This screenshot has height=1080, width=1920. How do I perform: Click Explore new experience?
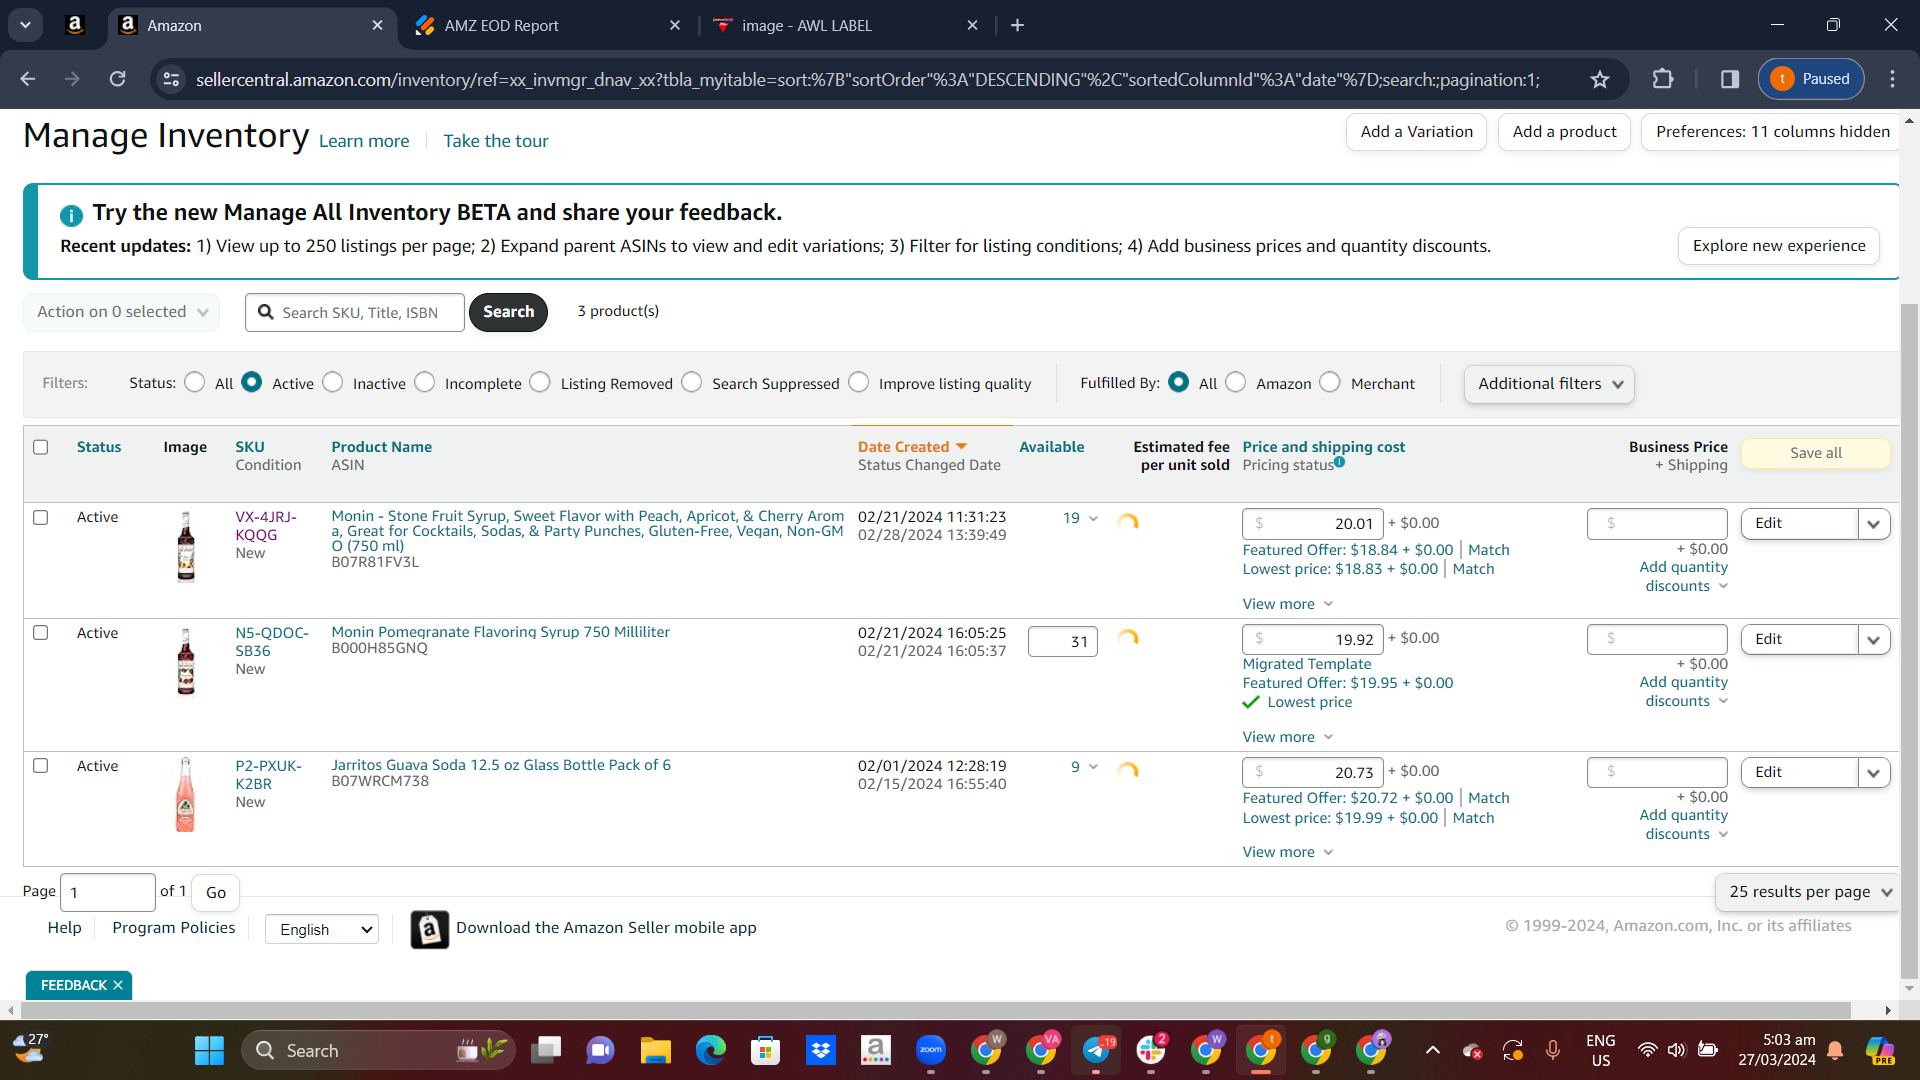[x=1779, y=246]
